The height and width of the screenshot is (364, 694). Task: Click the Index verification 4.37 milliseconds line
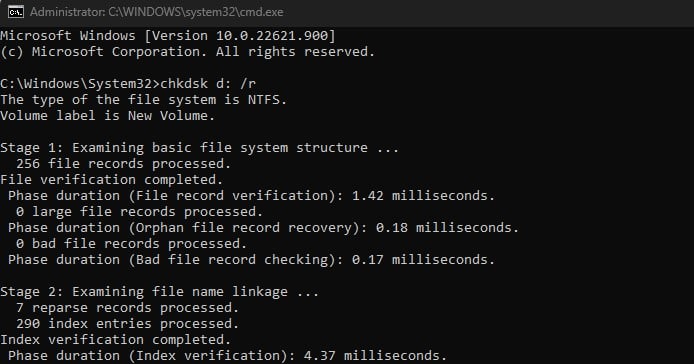pos(227,356)
